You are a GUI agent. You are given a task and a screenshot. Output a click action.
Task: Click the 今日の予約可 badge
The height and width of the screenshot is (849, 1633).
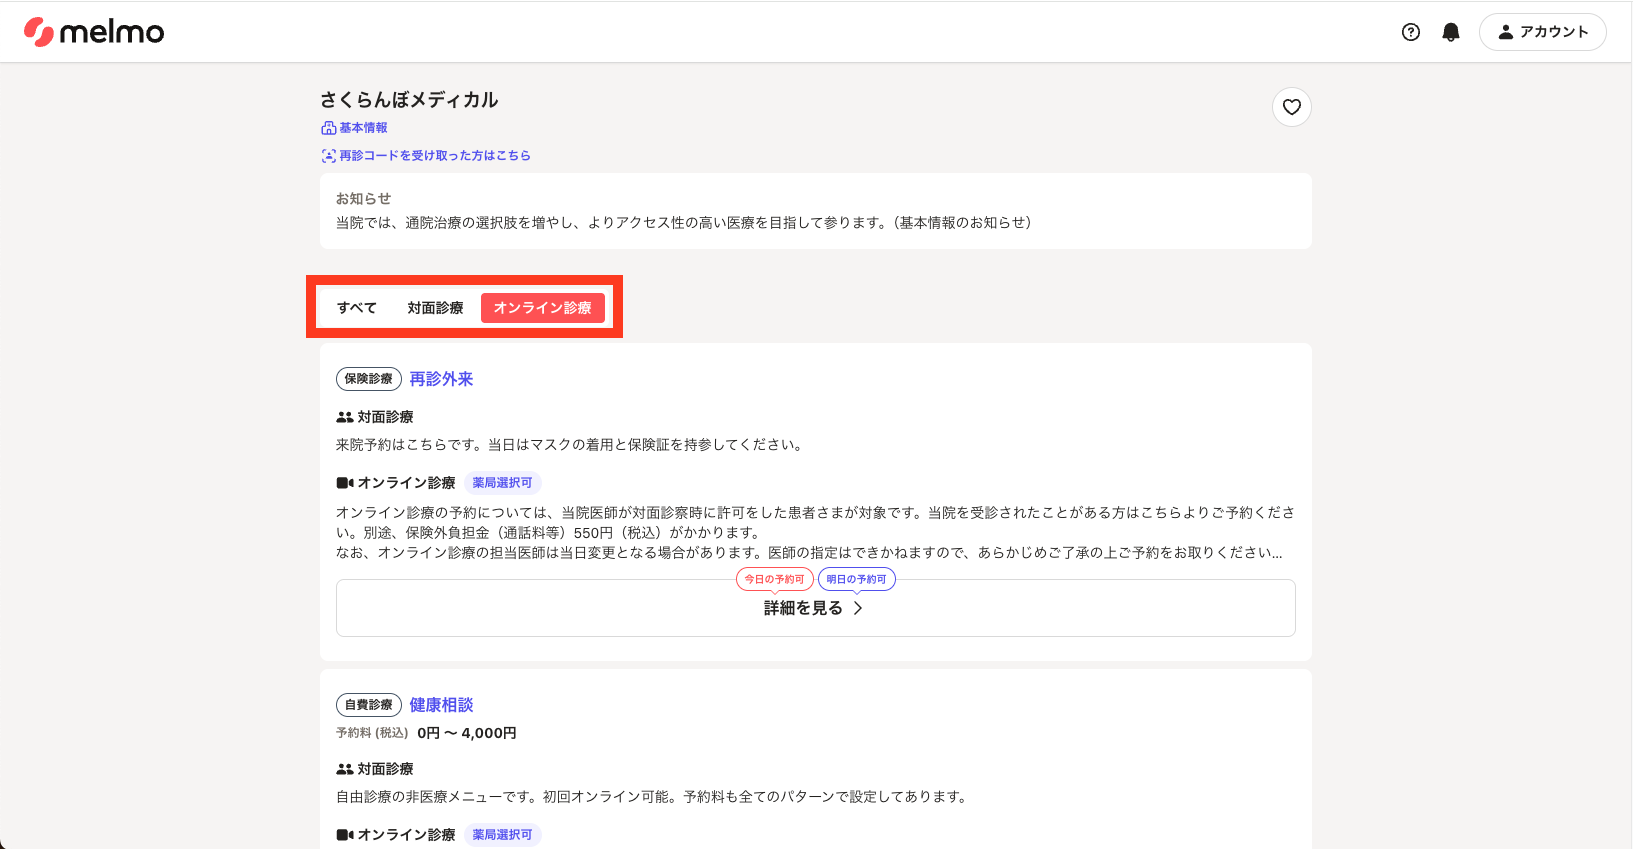click(775, 579)
